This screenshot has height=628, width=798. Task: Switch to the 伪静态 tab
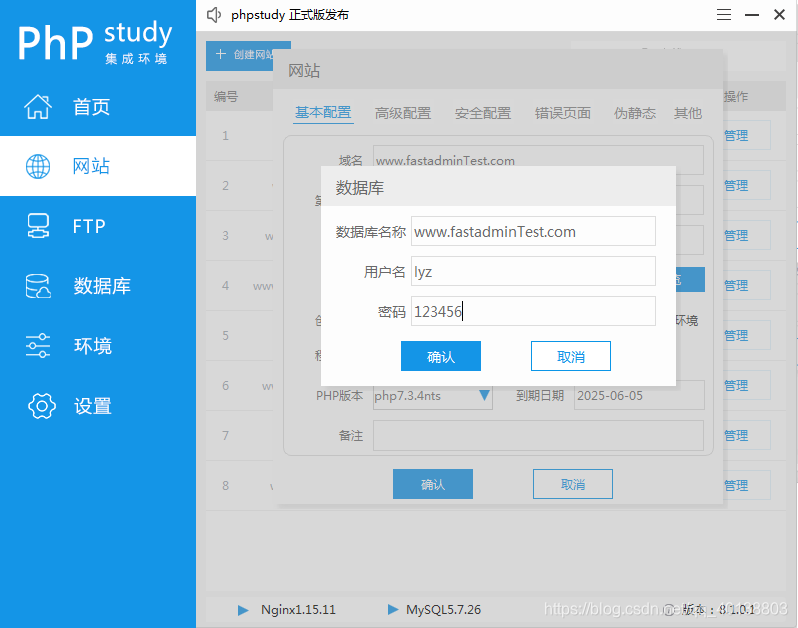coord(635,113)
